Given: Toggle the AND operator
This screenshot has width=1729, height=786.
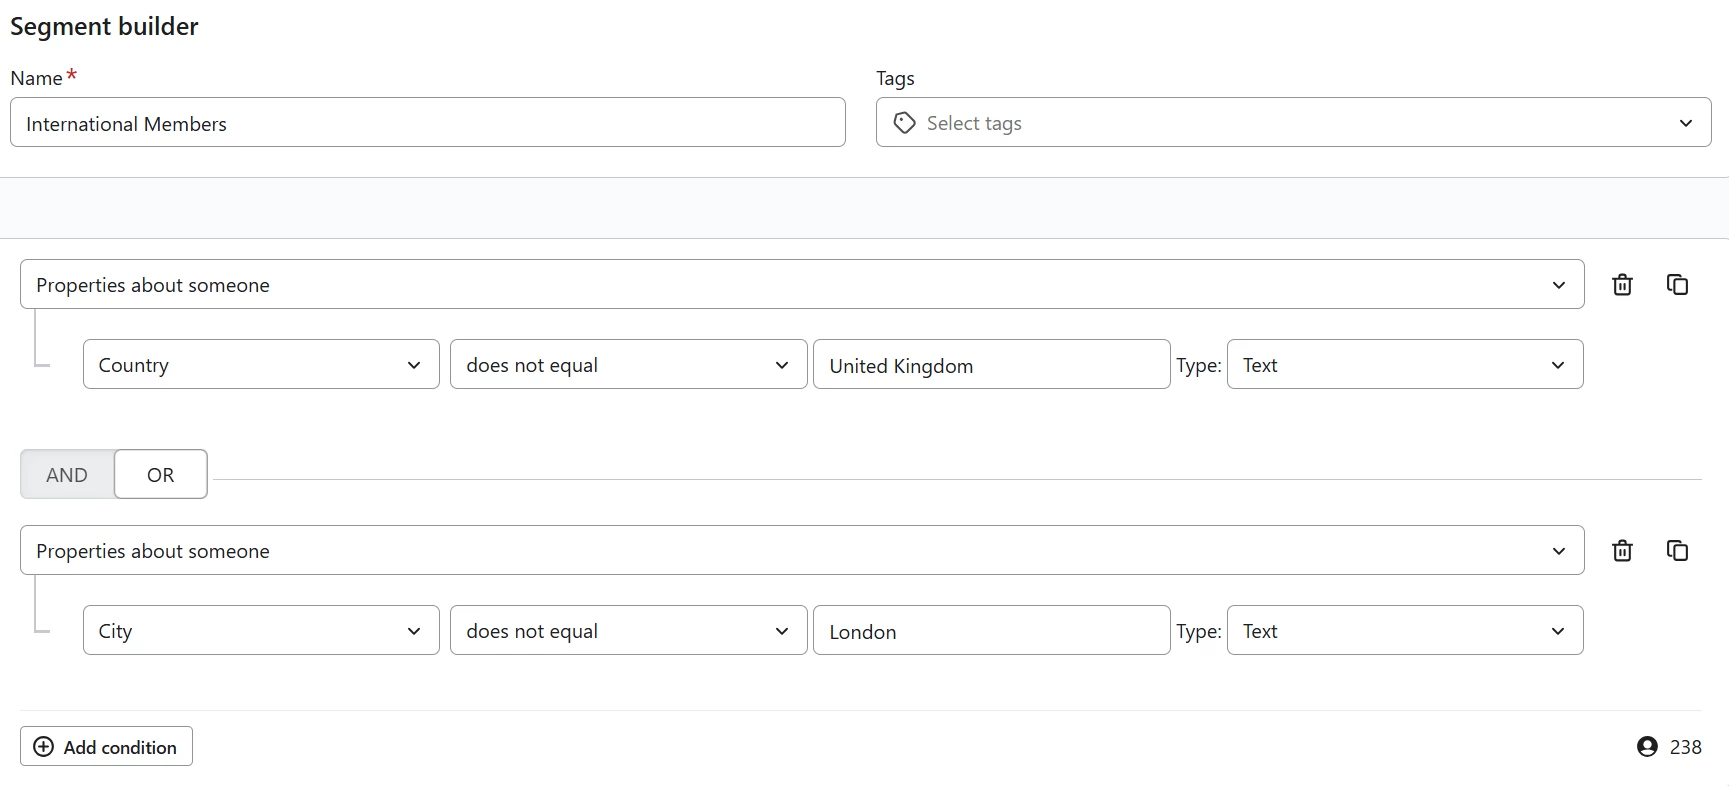Looking at the screenshot, I should (67, 475).
